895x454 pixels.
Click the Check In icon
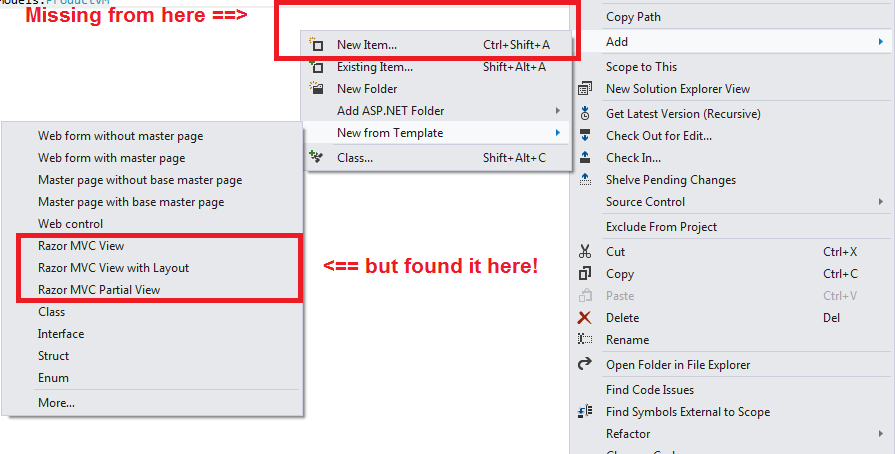(585, 157)
